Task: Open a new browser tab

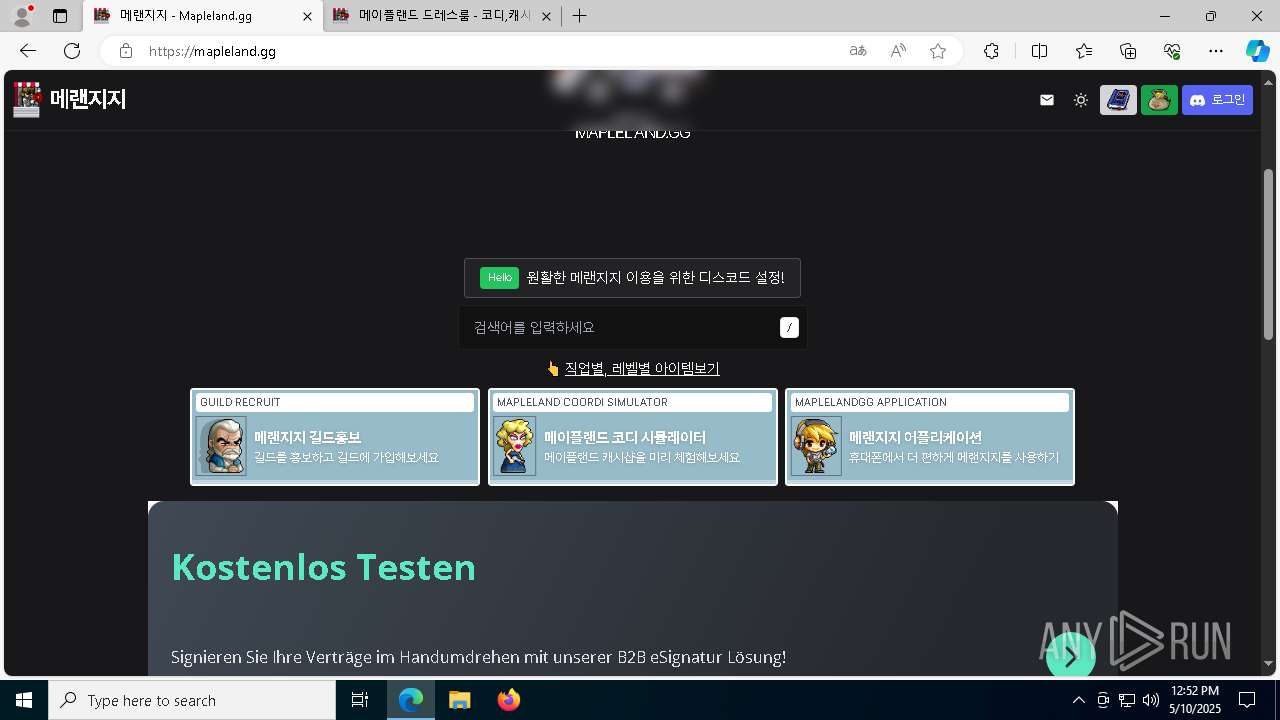Action: pyautogui.click(x=579, y=16)
